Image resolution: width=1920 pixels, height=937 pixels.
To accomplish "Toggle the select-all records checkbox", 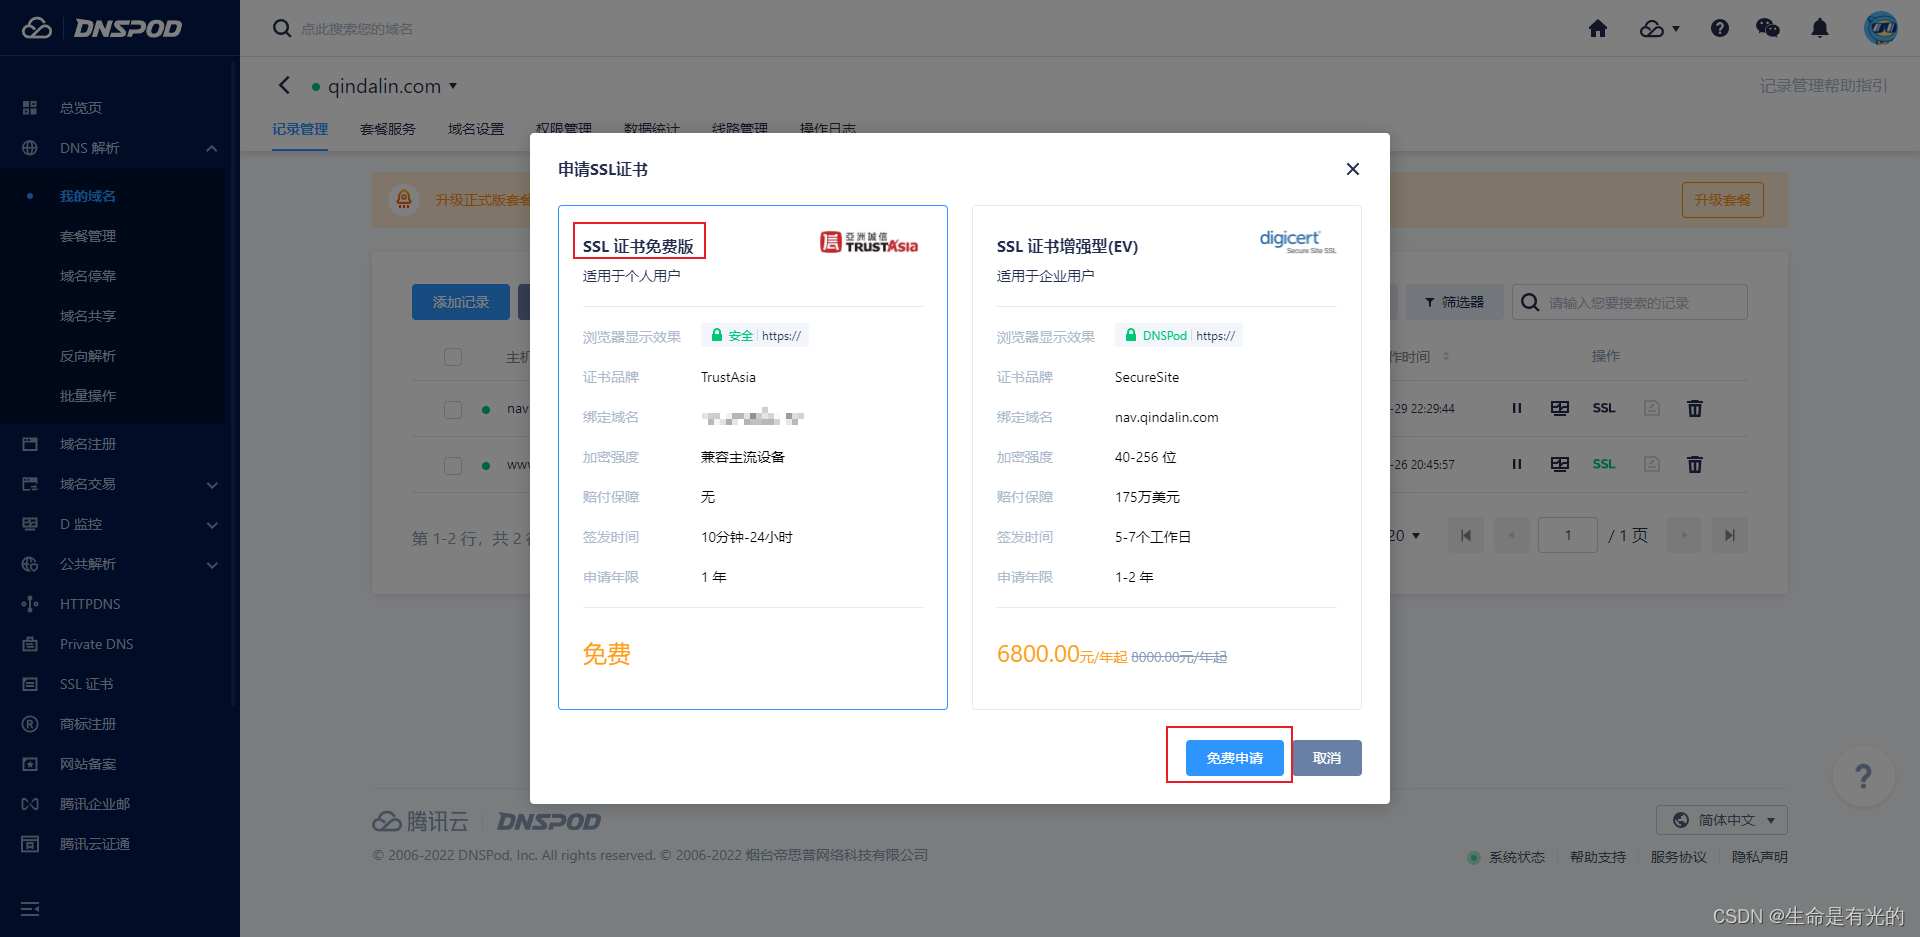I will [453, 357].
